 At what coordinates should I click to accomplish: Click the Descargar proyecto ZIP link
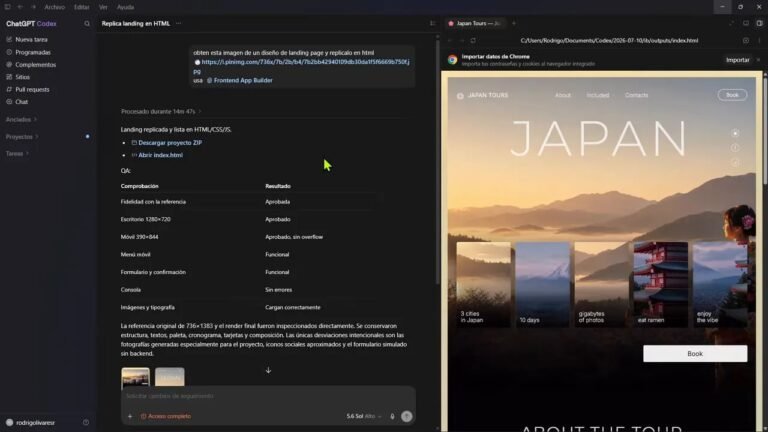[169, 143]
